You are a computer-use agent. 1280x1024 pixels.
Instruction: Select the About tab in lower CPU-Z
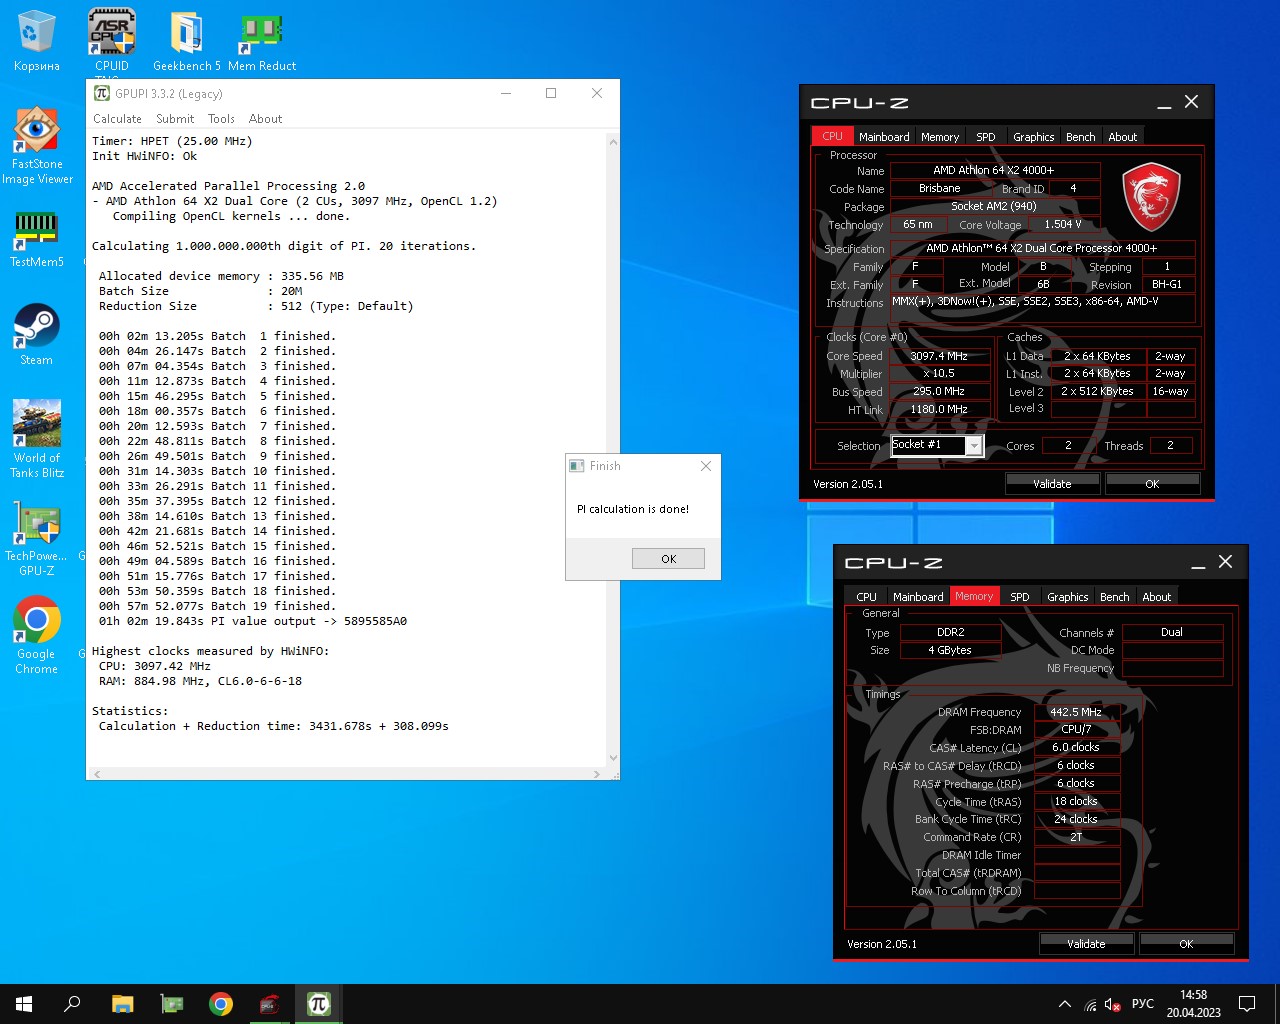click(1156, 597)
